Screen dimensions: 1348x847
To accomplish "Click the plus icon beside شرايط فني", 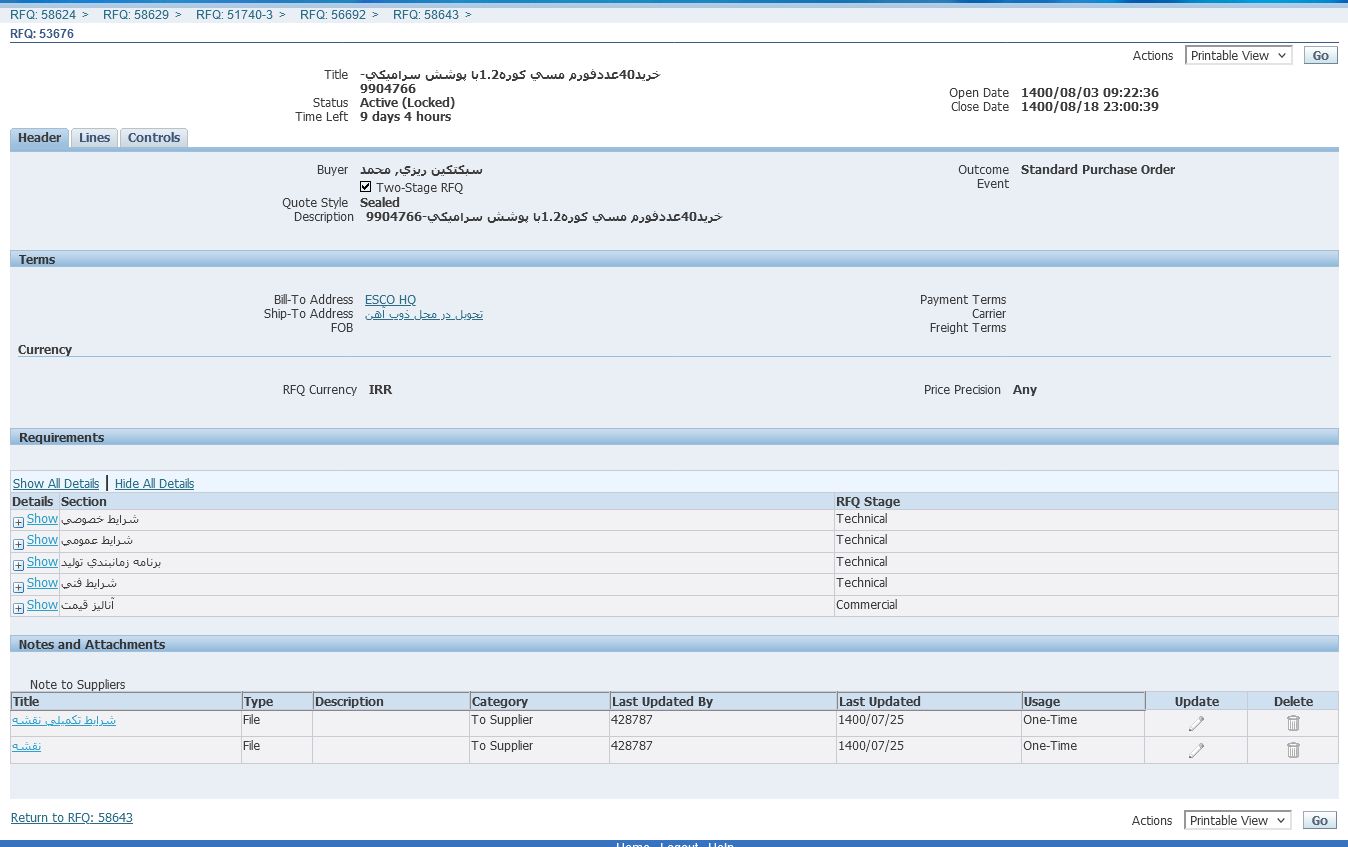I will pos(18,587).
